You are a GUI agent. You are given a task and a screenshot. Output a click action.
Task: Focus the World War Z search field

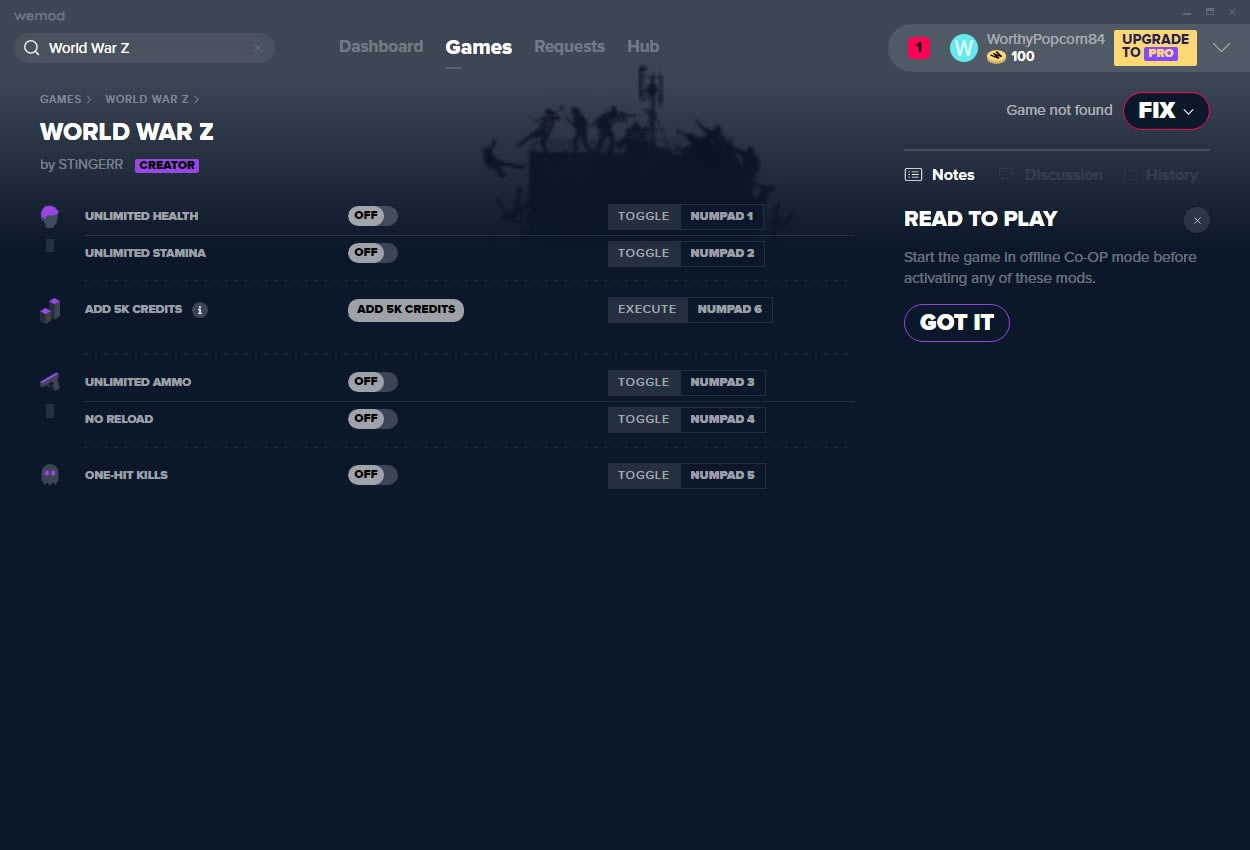[145, 48]
